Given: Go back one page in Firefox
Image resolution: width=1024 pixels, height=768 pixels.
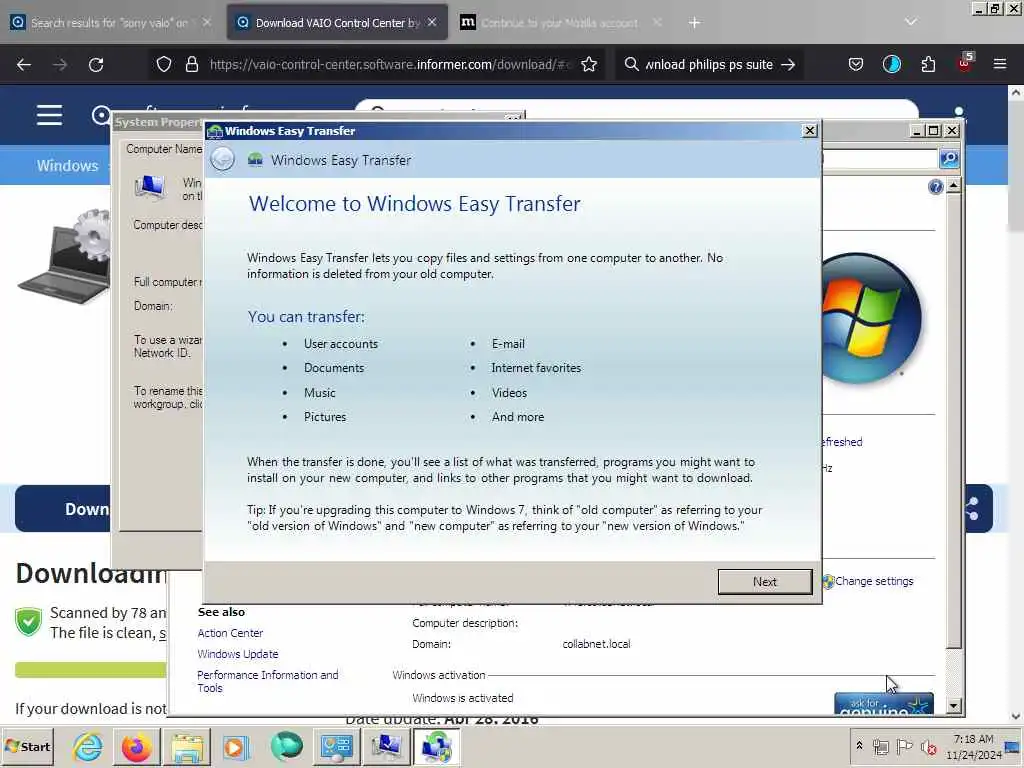Looking at the screenshot, I should (24, 64).
